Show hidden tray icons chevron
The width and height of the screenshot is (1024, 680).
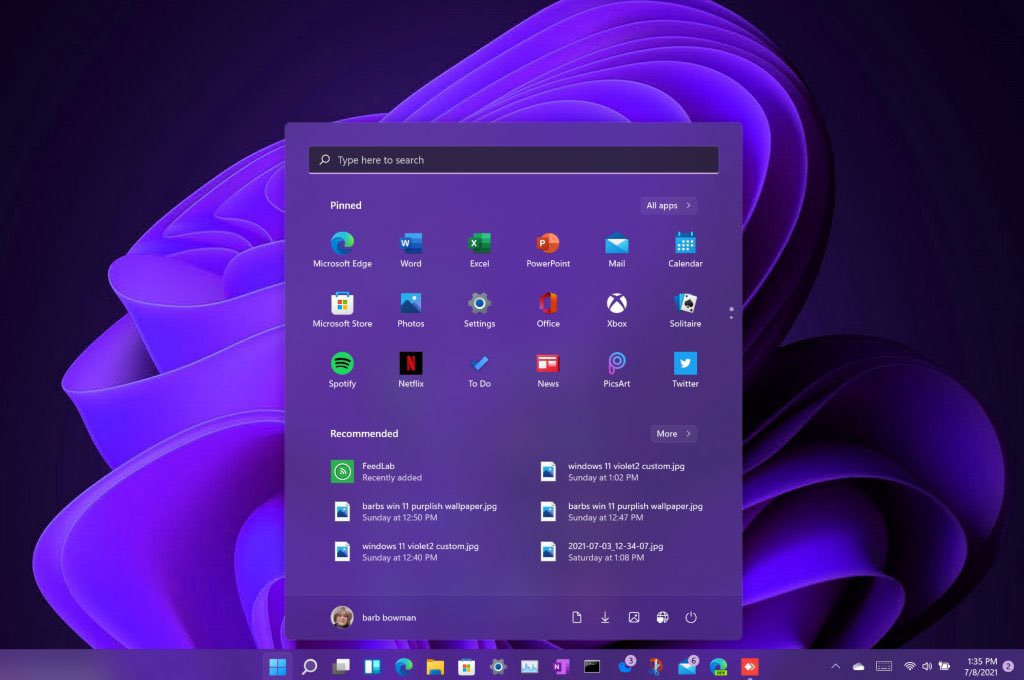[x=835, y=666]
